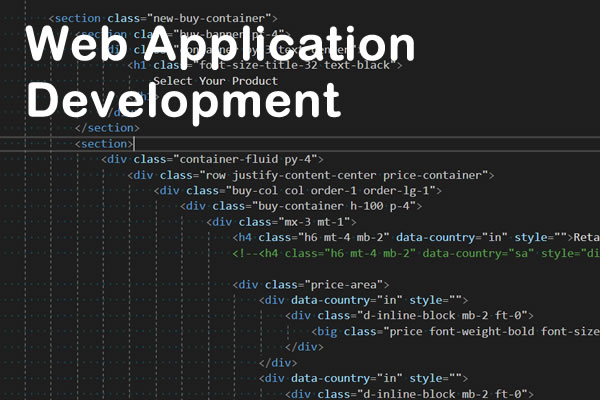Click the h1 font-size-title-32 code line
600x400 pixels.
click(265, 65)
